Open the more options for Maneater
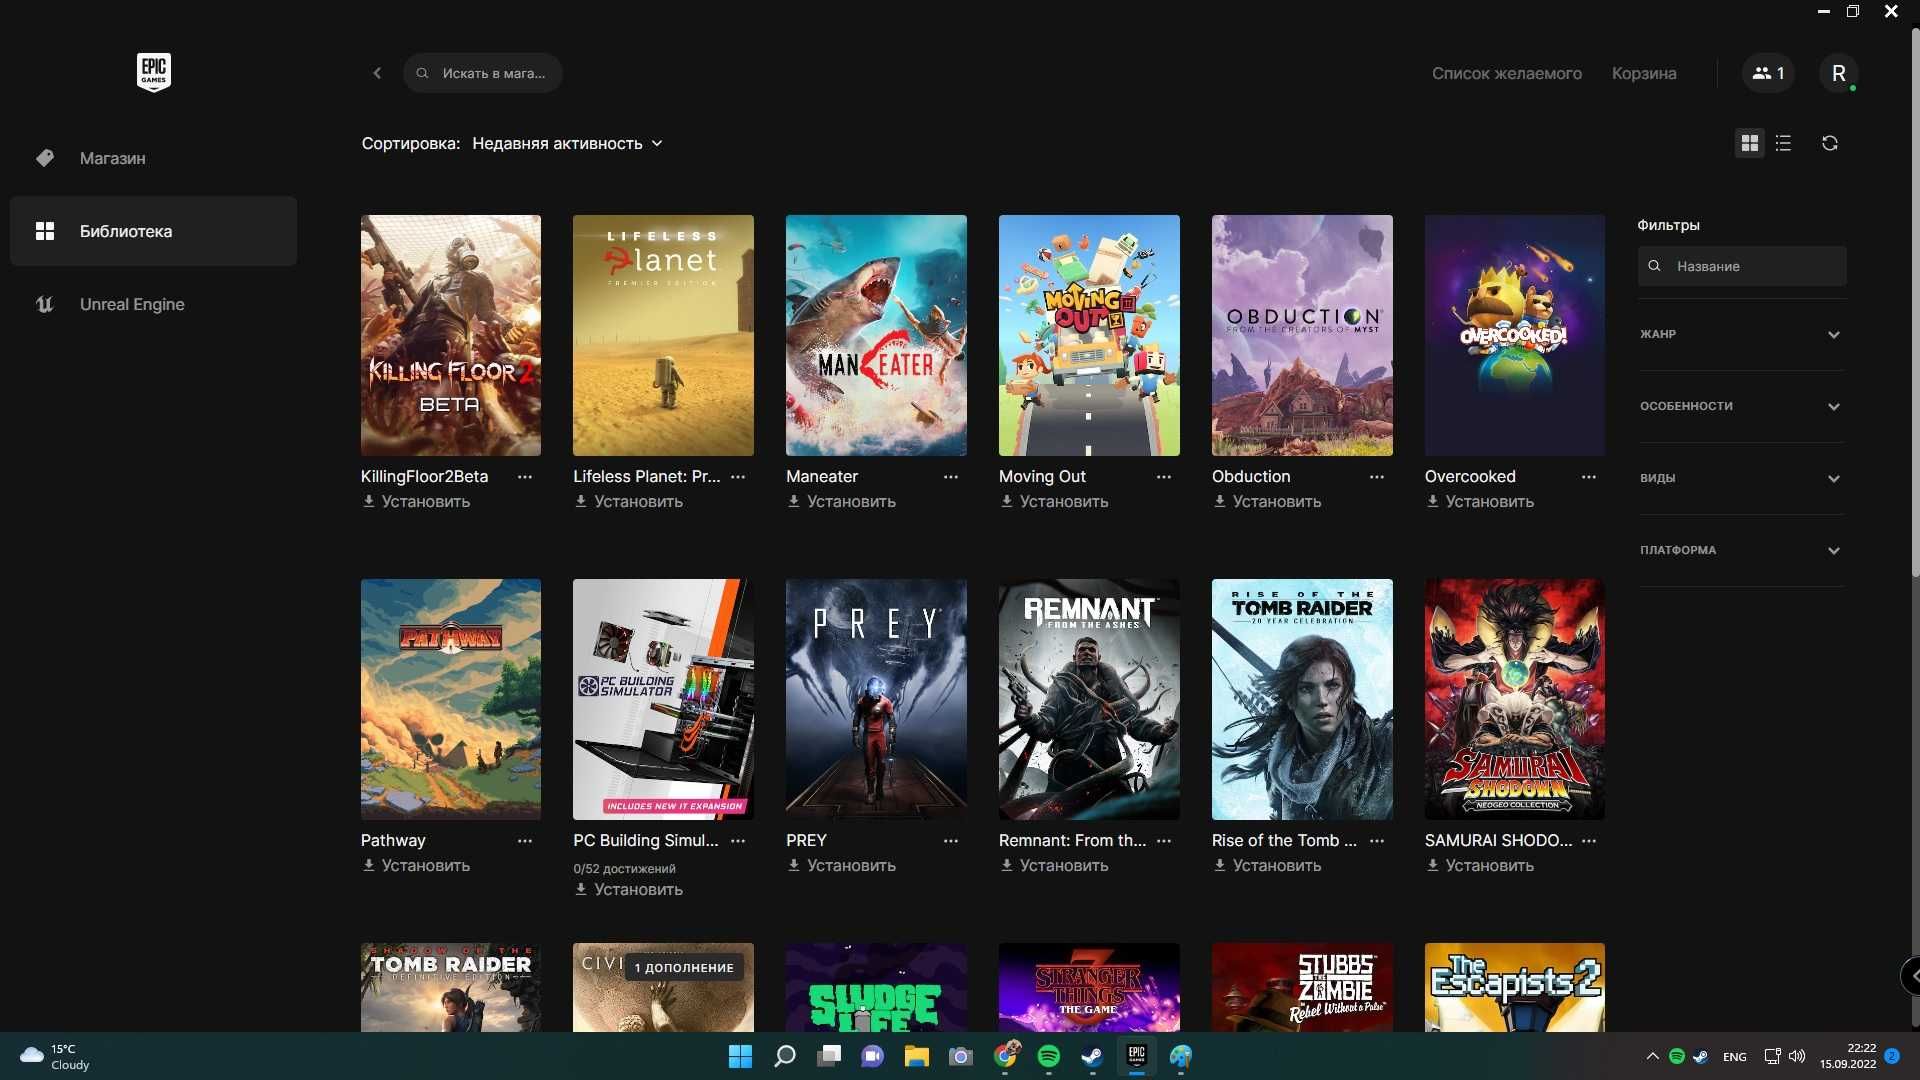The image size is (1920, 1080). [951, 477]
